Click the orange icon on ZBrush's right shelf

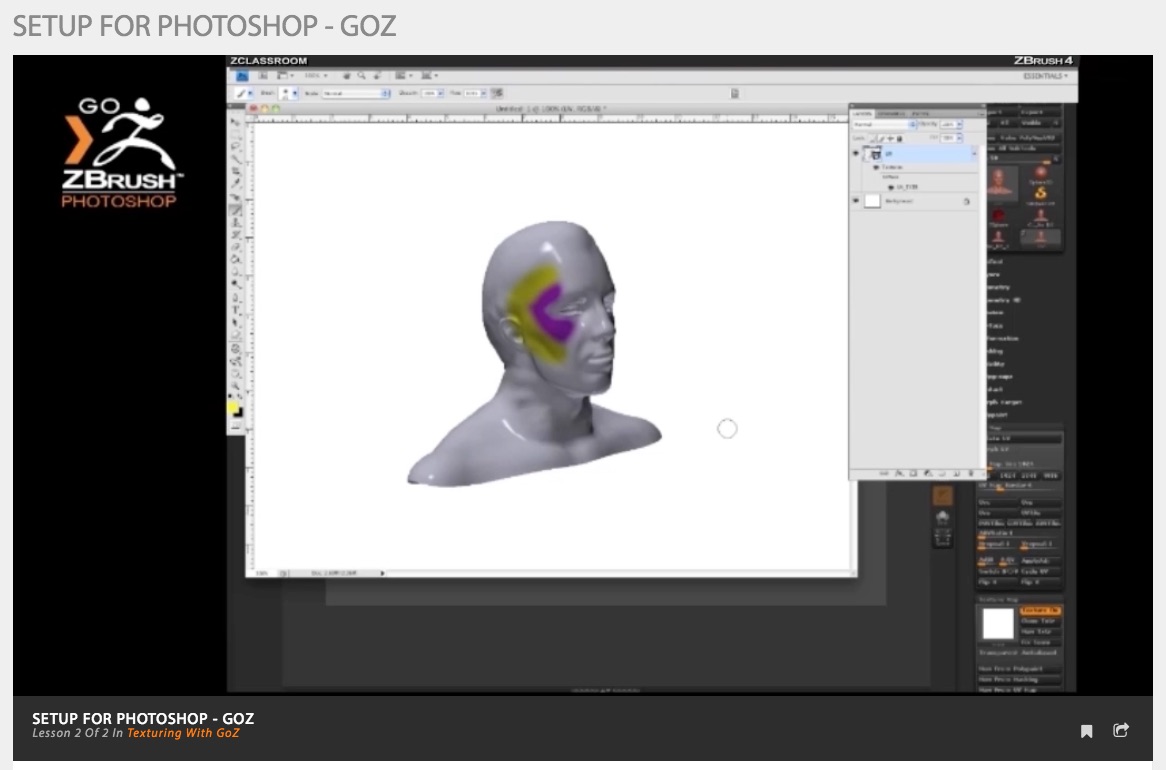click(943, 495)
